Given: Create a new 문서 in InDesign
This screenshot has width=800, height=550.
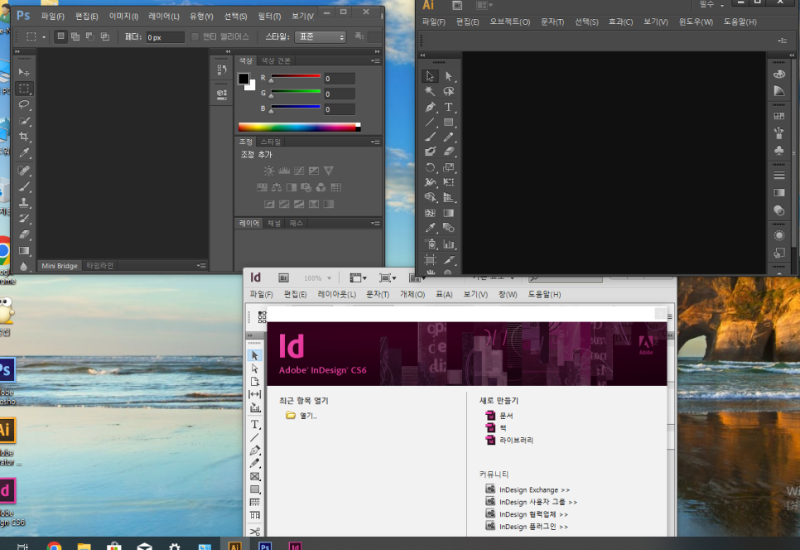Looking at the screenshot, I should pos(499,416).
